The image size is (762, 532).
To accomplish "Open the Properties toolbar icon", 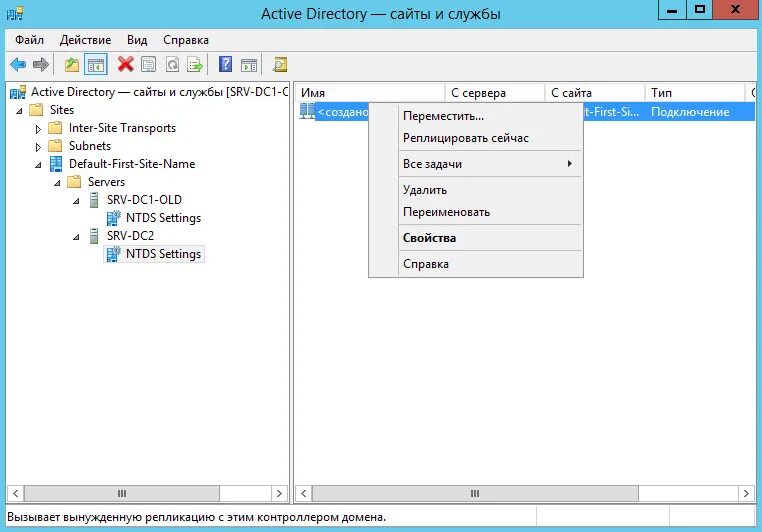I will 149,64.
